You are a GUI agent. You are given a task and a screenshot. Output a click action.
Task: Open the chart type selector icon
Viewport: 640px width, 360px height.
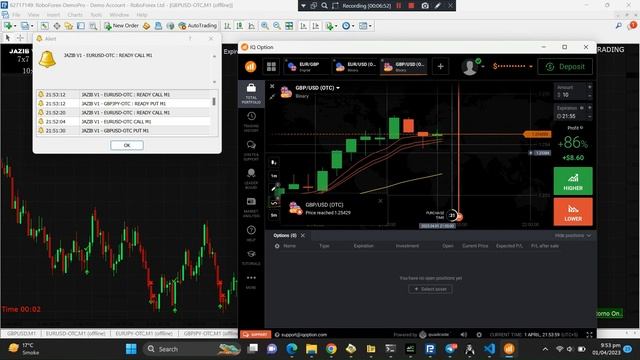274,162
